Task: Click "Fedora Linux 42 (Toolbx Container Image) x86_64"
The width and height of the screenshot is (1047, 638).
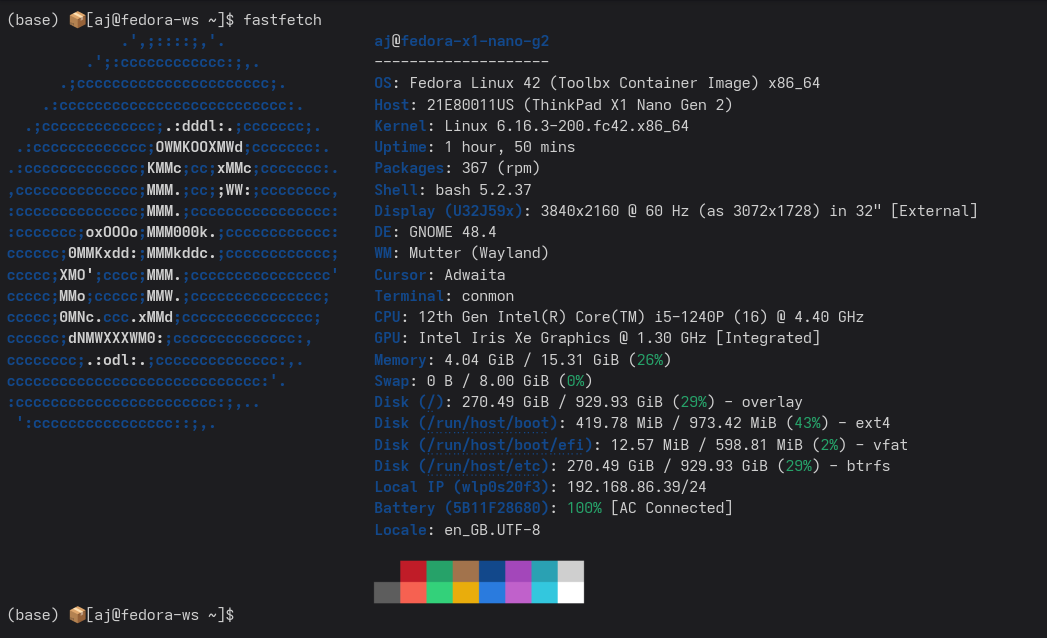Action: pyautogui.click(x=614, y=83)
